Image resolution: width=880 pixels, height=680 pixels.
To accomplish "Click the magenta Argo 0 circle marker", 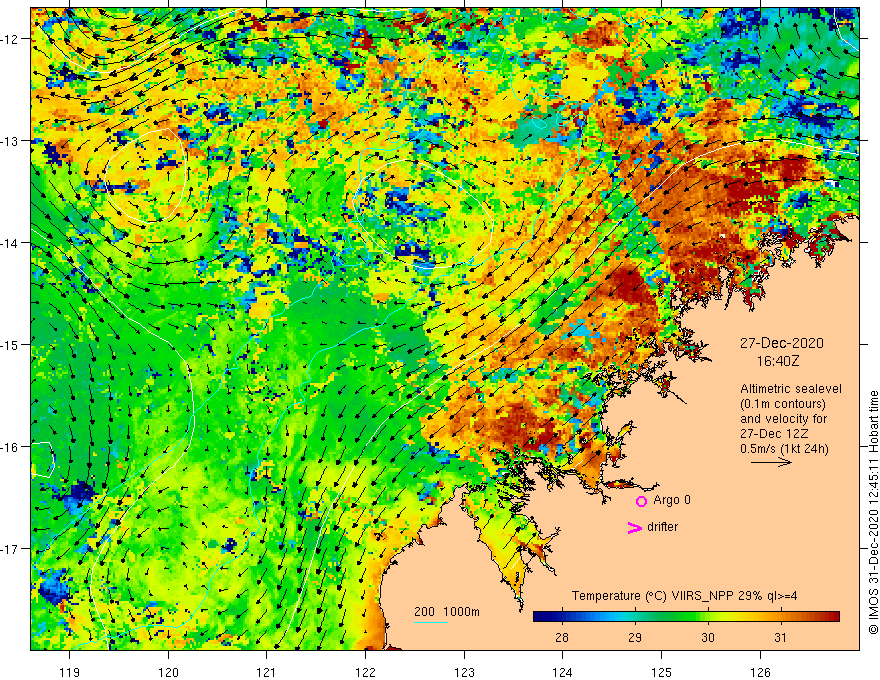I will click(x=641, y=501).
